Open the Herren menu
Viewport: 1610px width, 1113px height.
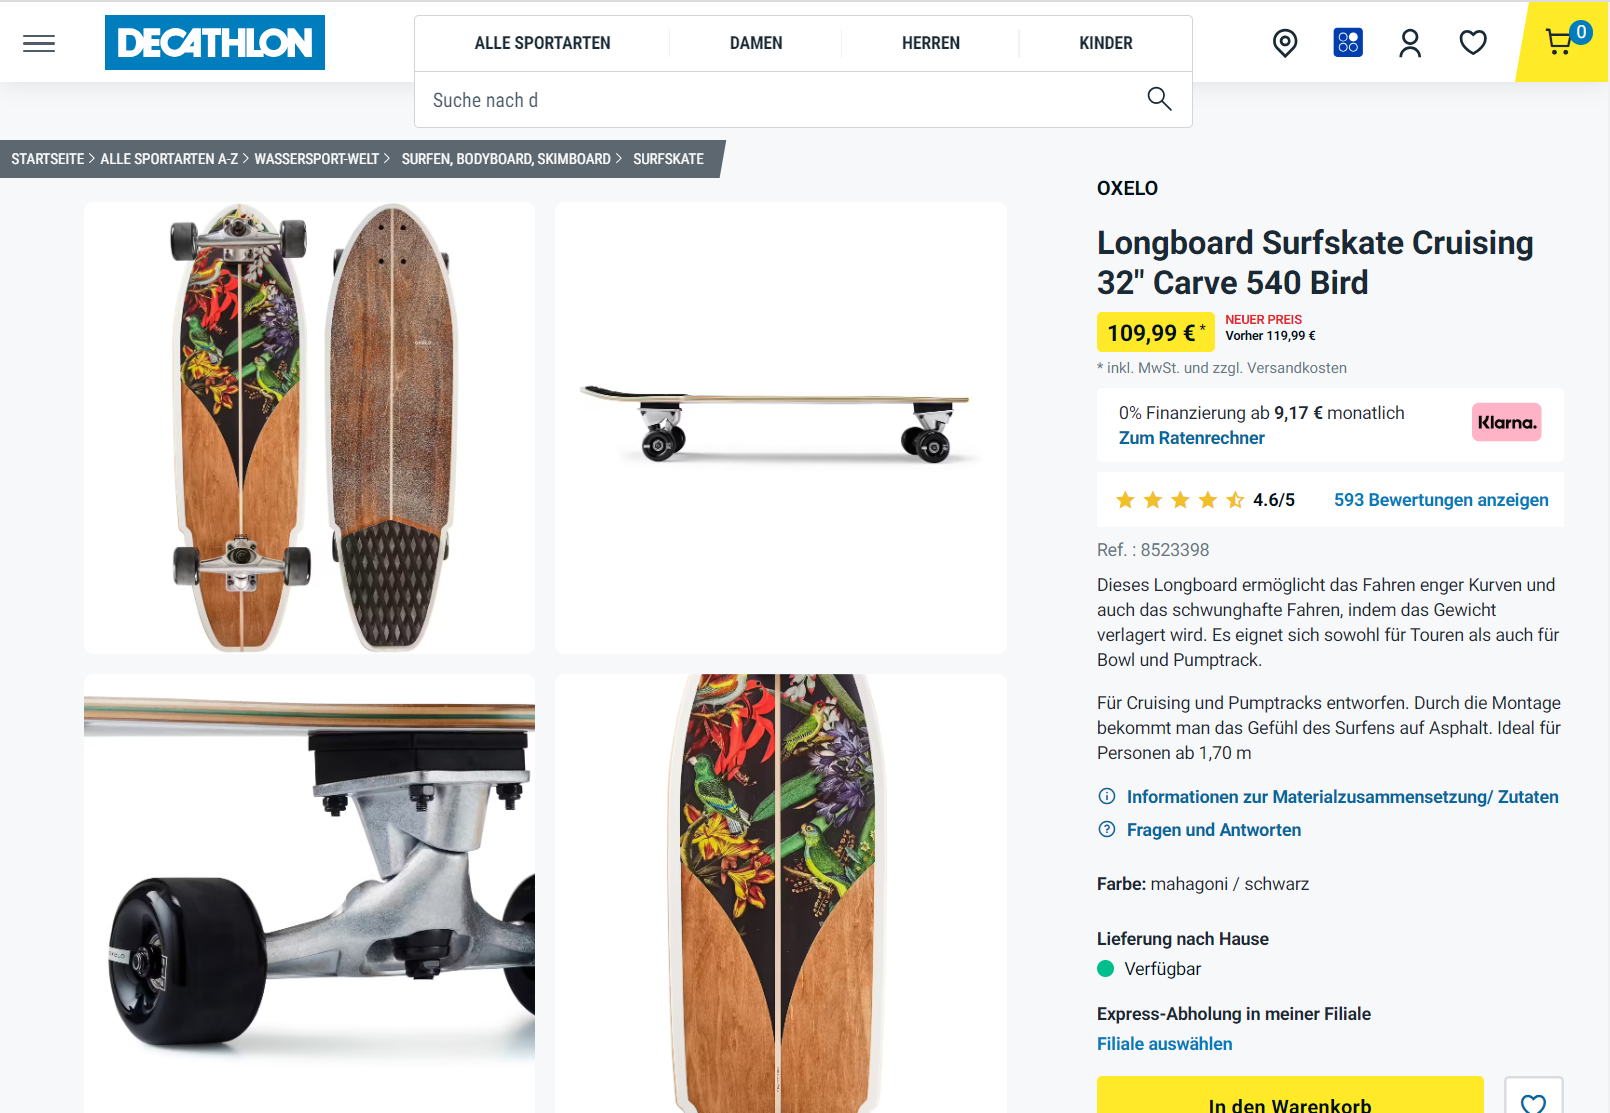(x=930, y=43)
